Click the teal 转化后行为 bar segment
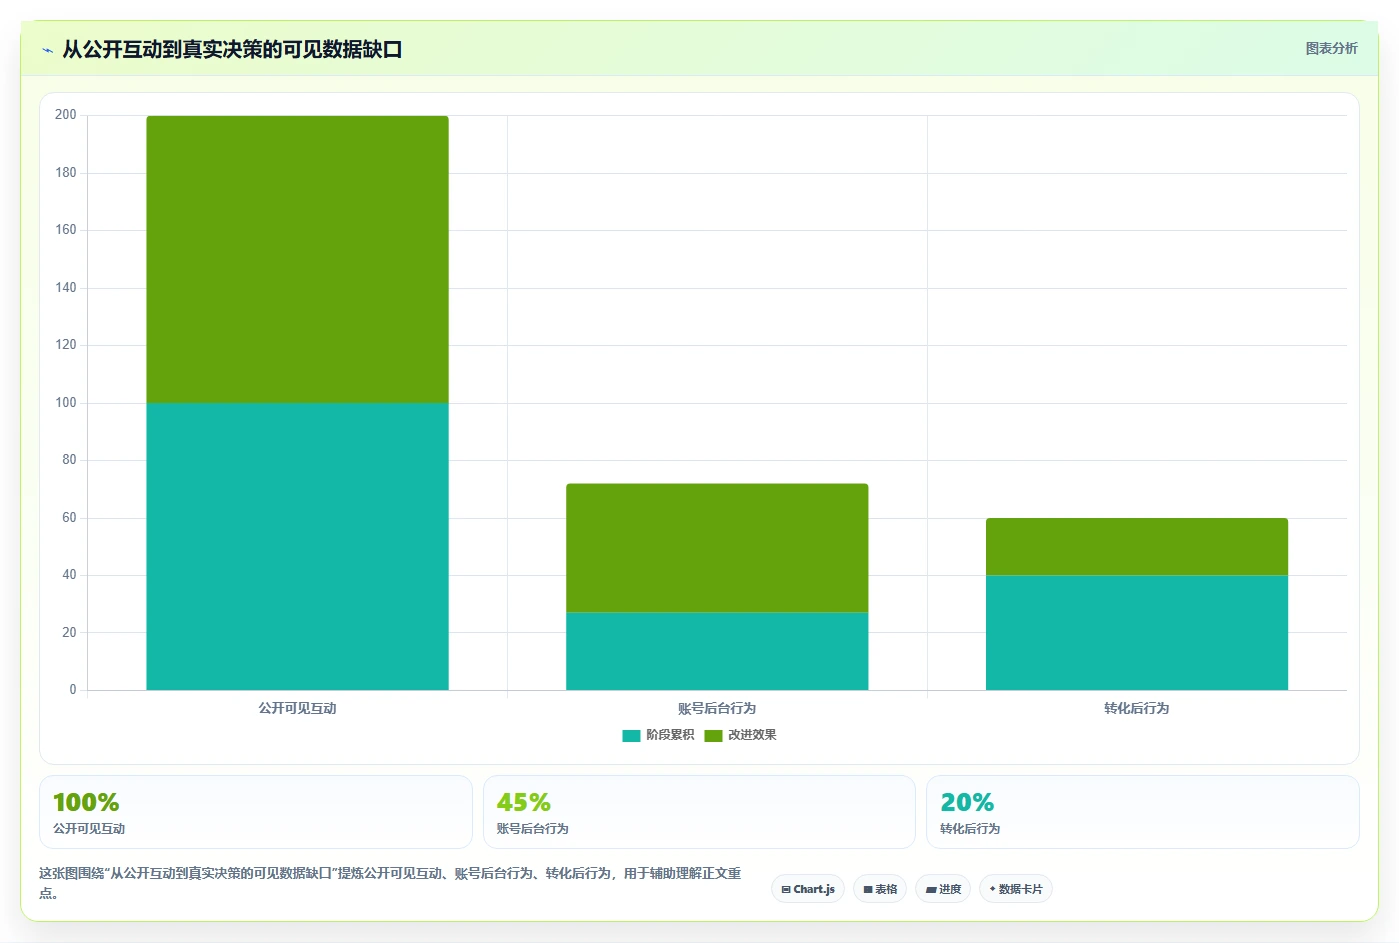 coord(1137,632)
